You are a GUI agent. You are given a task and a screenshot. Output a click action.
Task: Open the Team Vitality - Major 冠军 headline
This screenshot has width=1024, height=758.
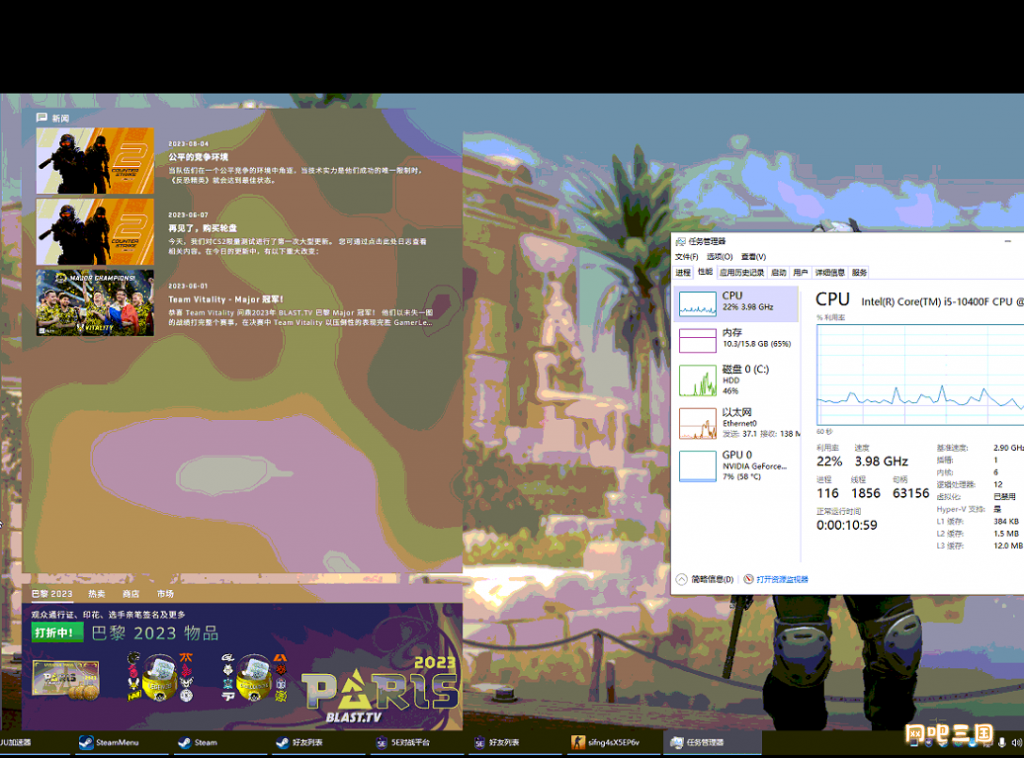coord(226,300)
